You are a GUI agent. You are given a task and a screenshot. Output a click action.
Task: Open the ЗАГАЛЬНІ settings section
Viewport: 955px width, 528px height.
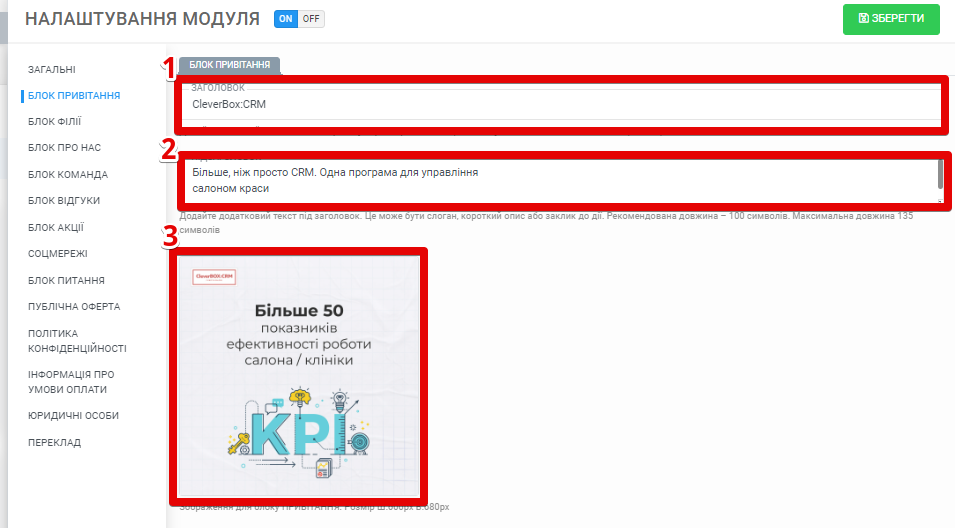coord(52,69)
